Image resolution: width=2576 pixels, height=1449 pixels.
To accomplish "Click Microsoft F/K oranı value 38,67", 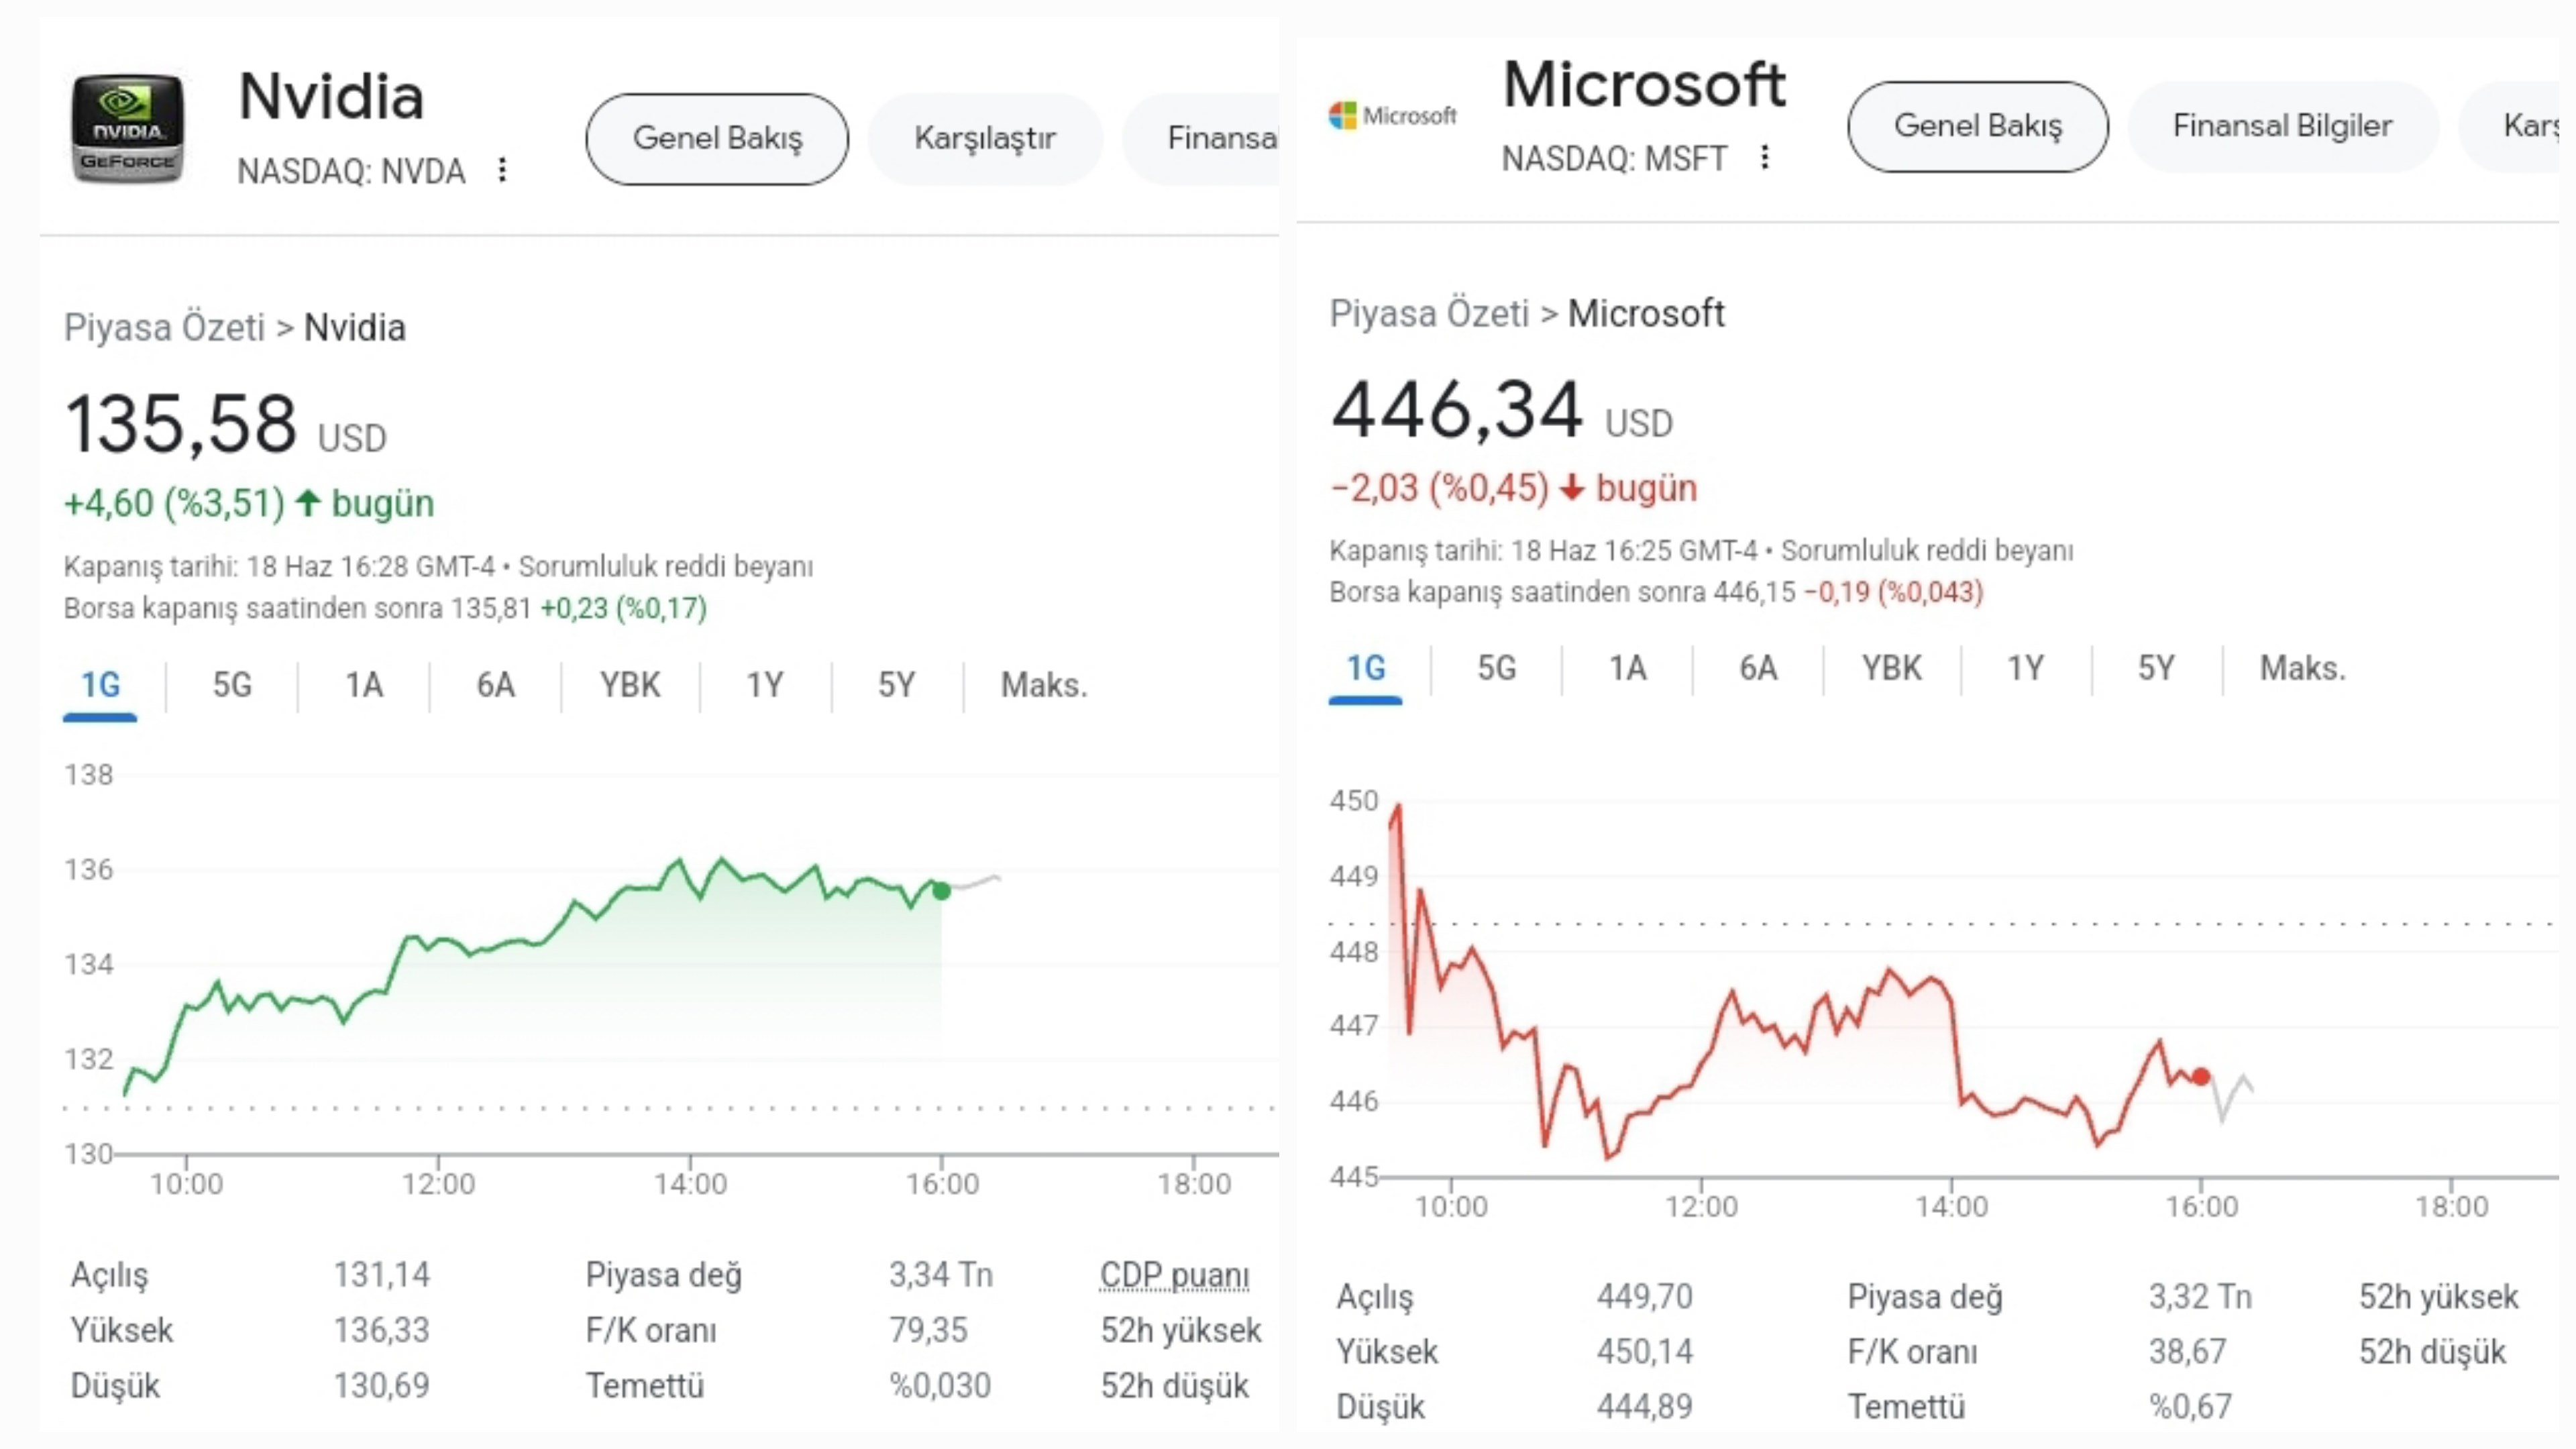I will [x=2188, y=1352].
